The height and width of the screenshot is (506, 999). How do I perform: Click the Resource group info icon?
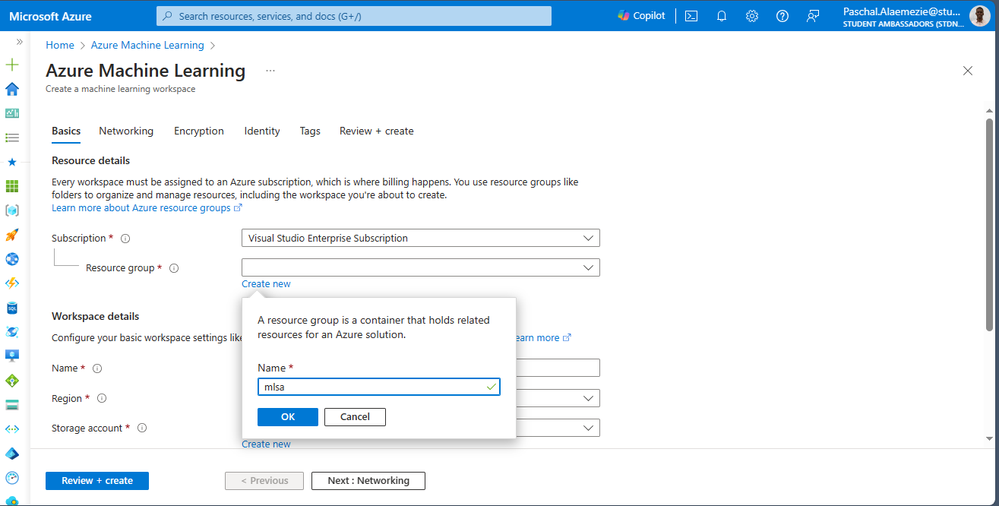tap(174, 268)
